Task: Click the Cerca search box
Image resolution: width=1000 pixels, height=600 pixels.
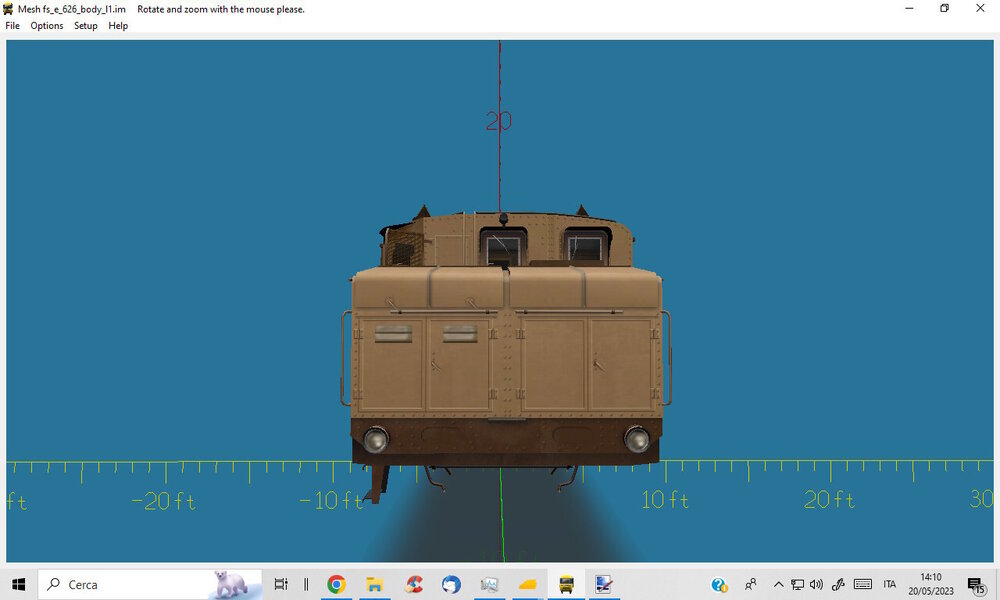Action: (x=150, y=584)
